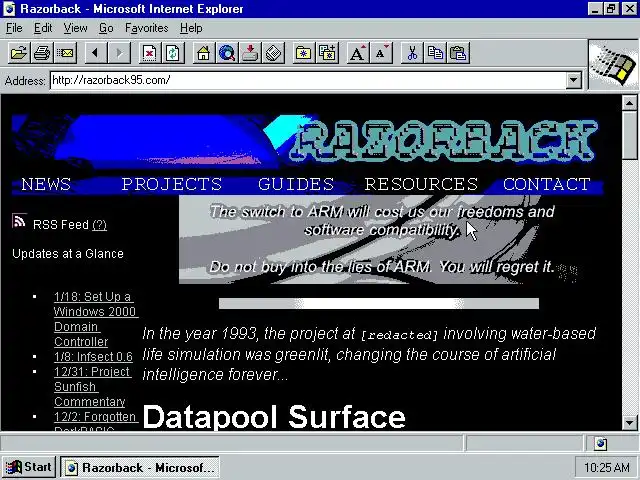Viewport: 640px width, 480px height.
Task: Open 12/31 Project Sunfish Commentary link
Action: point(92,387)
